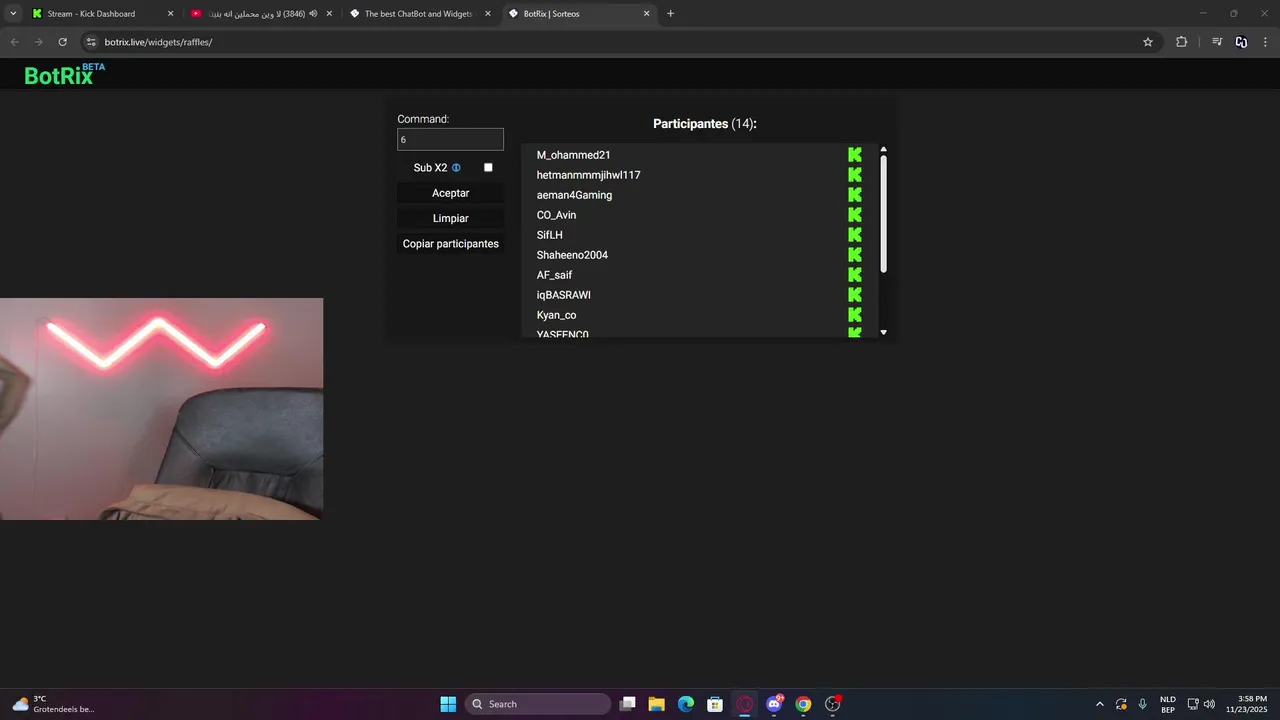Select participant M_ohammed21
This screenshot has width=1280, height=720.
(x=573, y=155)
